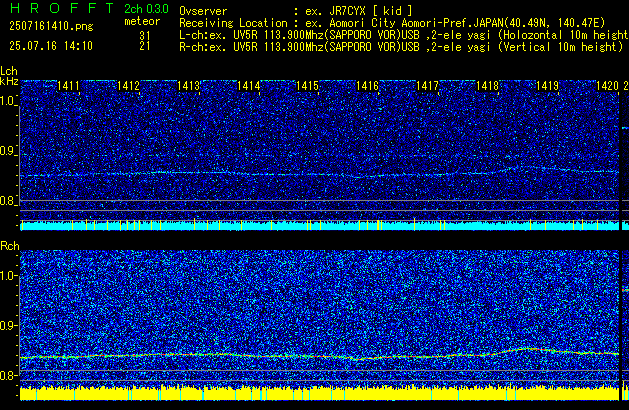Select the 1417 time marker
Image resolution: width=629 pixels, height=410 pixels.
(x=428, y=86)
